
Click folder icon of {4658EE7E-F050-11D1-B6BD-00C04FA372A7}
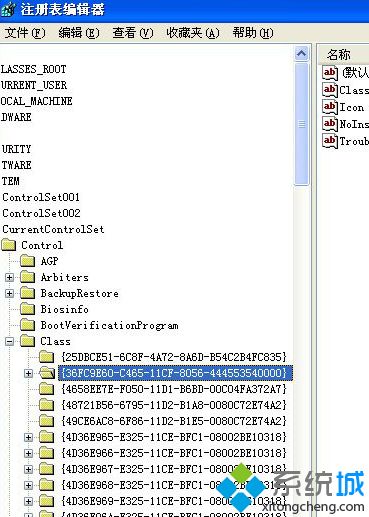[x=46, y=389]
